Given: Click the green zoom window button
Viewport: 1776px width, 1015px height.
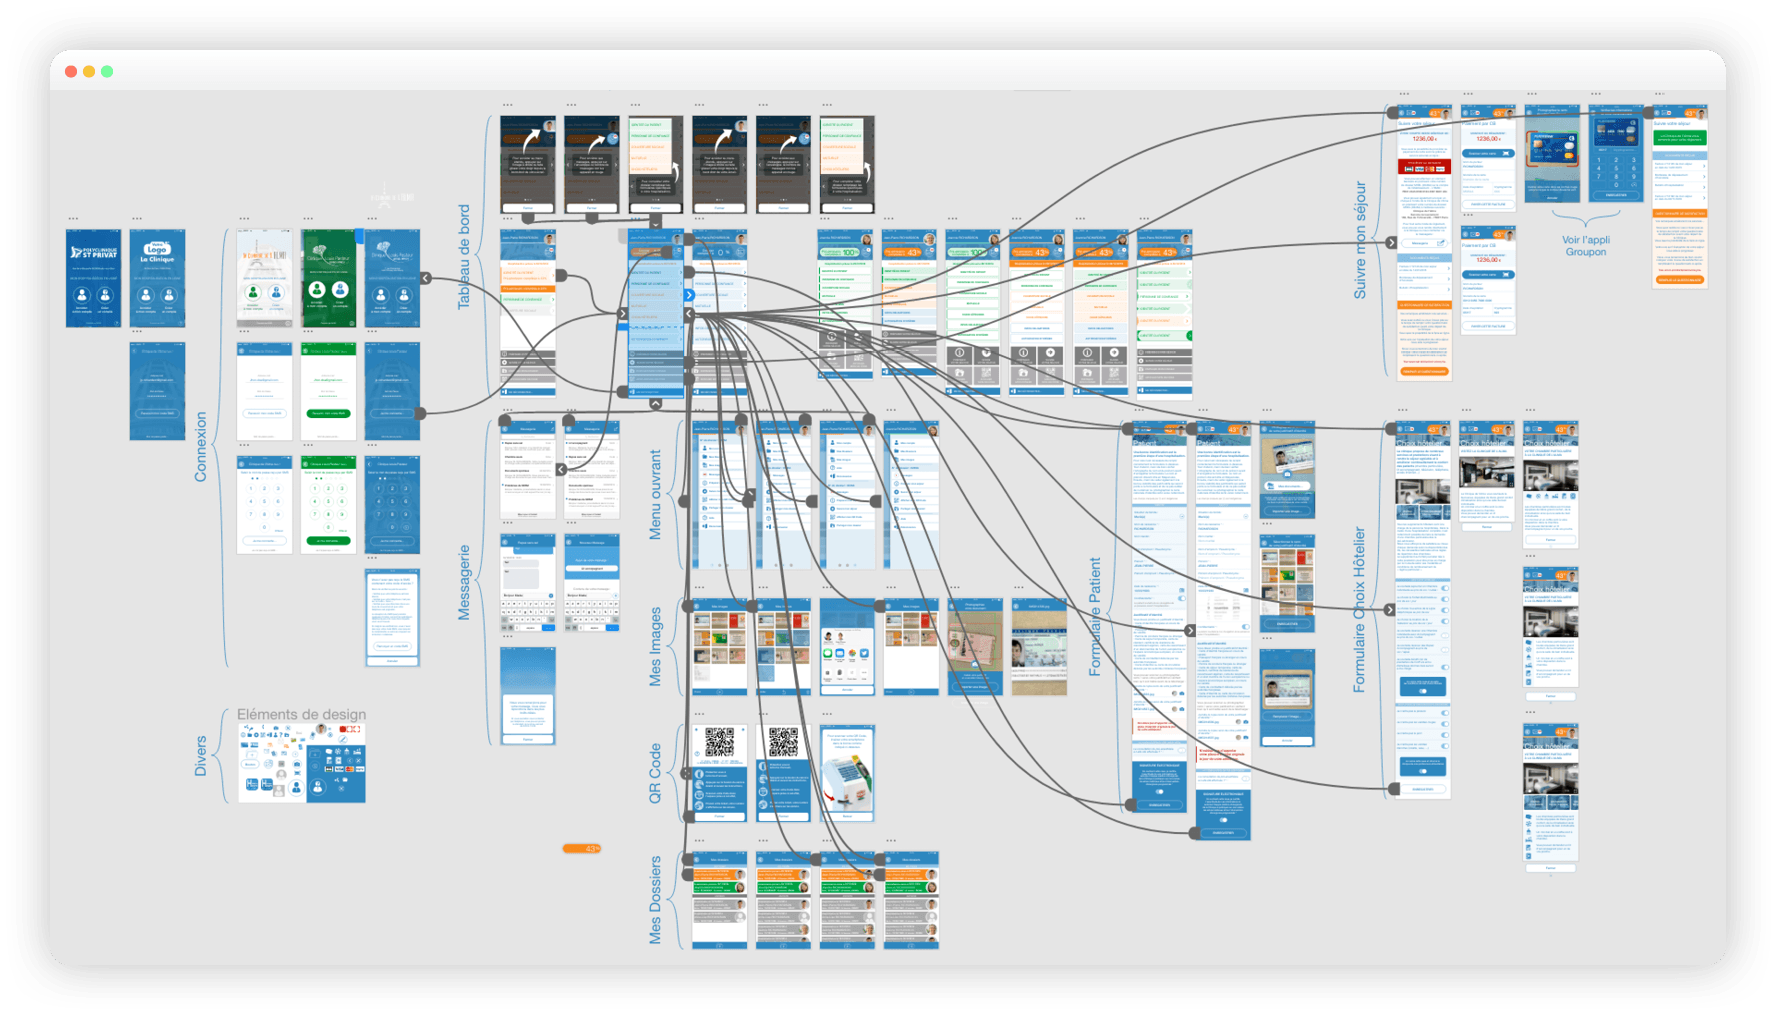Looking at the screenshot, I should click(107, 71).
